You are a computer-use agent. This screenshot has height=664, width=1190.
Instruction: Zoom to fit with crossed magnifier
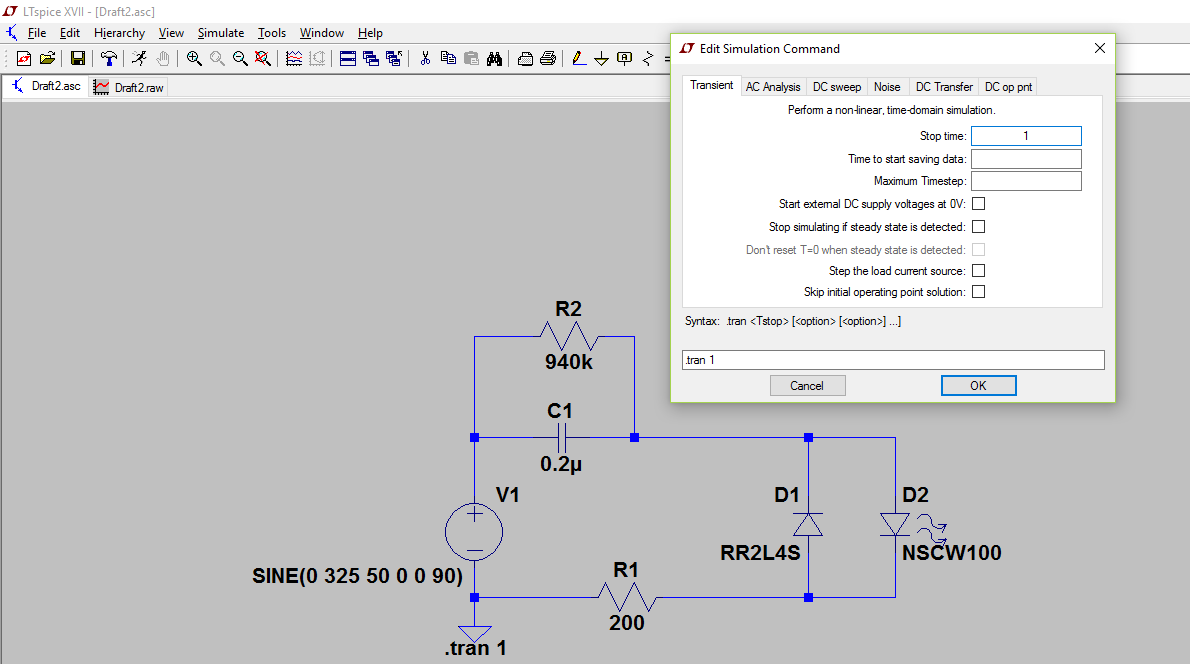click(263, 58)
